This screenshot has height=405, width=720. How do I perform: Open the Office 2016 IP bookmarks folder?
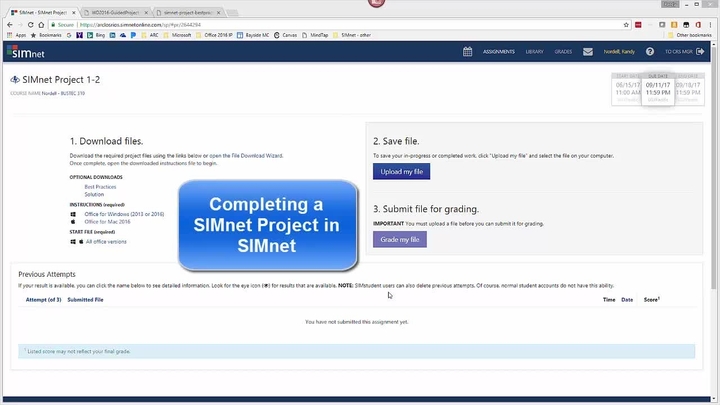tap(214, 35)
